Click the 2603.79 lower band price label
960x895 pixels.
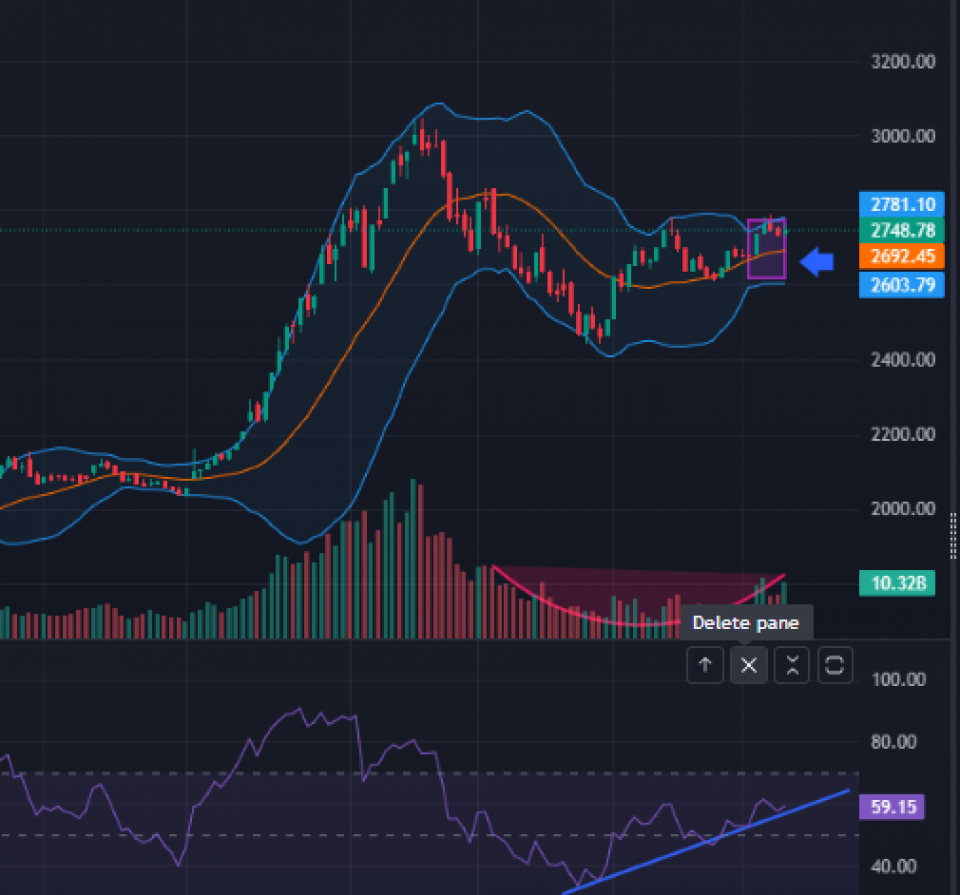[902, 284]
